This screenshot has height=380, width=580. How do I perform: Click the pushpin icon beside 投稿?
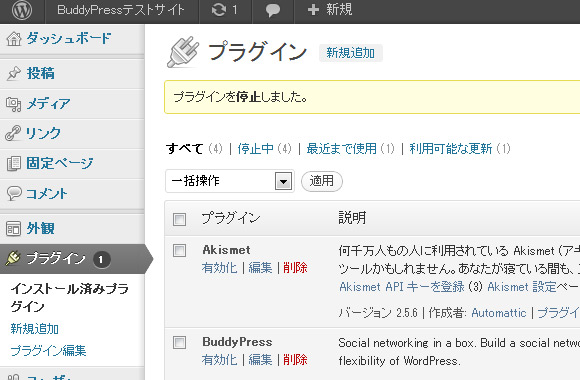click(x=14, y=73)
